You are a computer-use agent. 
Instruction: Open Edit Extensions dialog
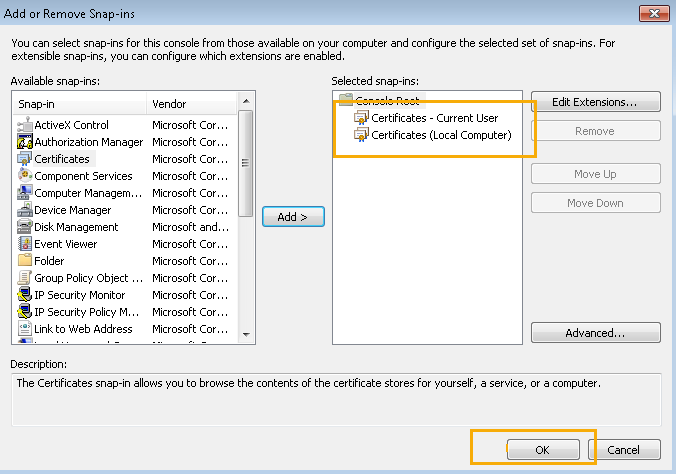pyautogui.click(x=596, y=102)
